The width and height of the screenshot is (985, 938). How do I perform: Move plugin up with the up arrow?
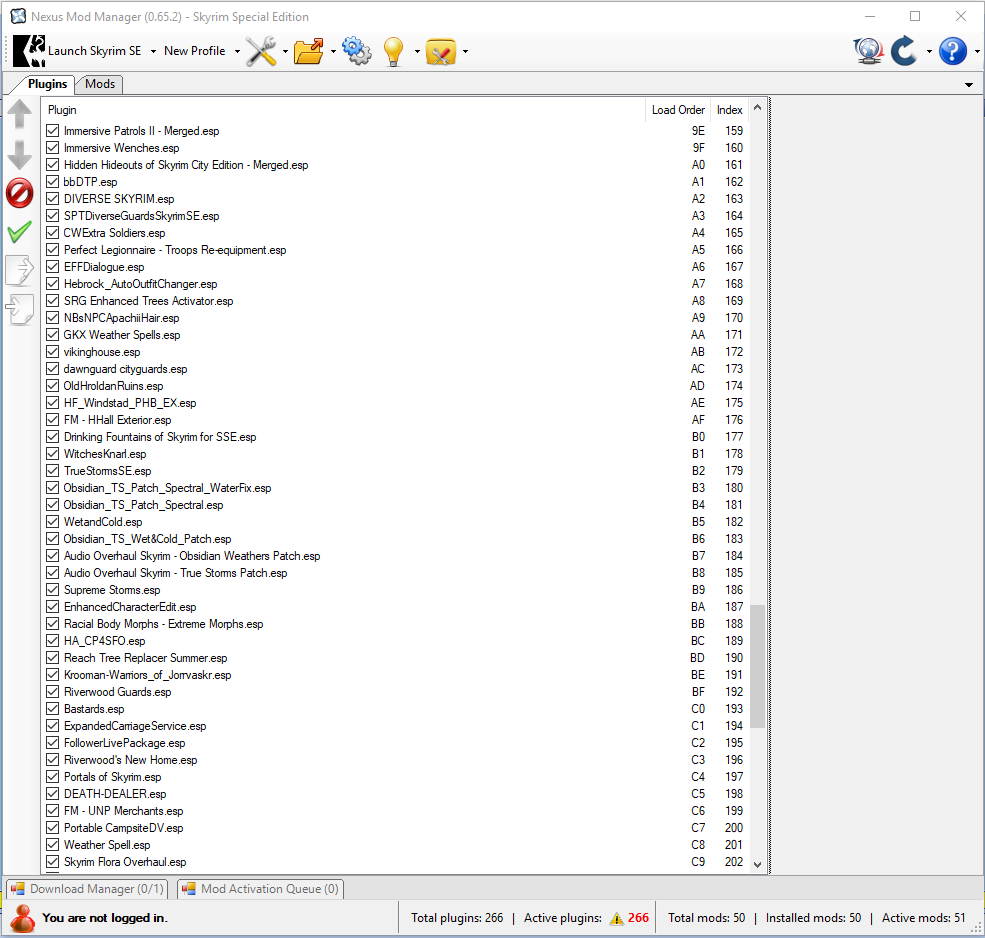[19, 114]
